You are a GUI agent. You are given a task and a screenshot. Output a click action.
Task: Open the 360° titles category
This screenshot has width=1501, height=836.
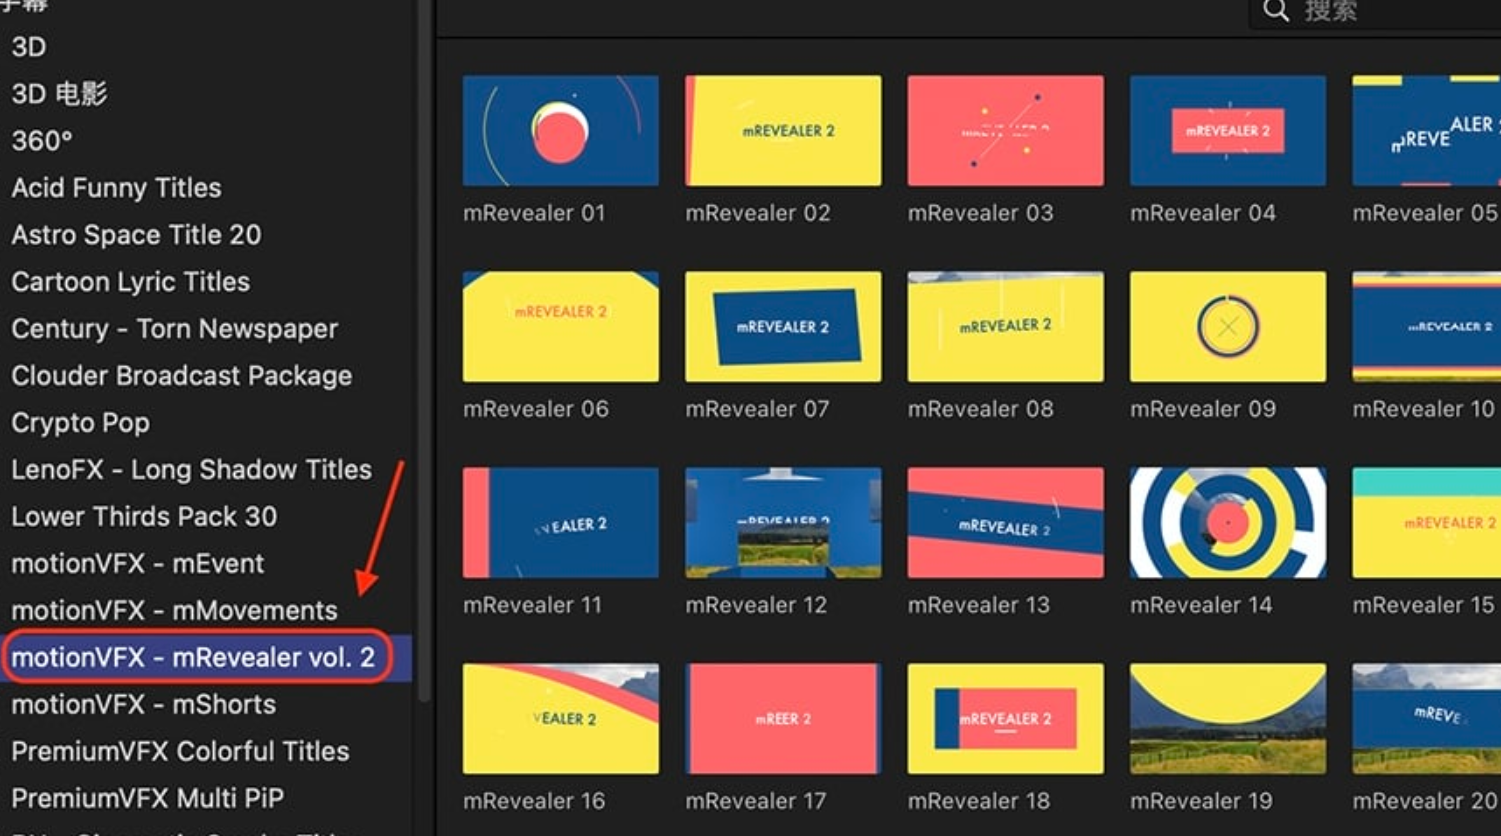[42, 141]
